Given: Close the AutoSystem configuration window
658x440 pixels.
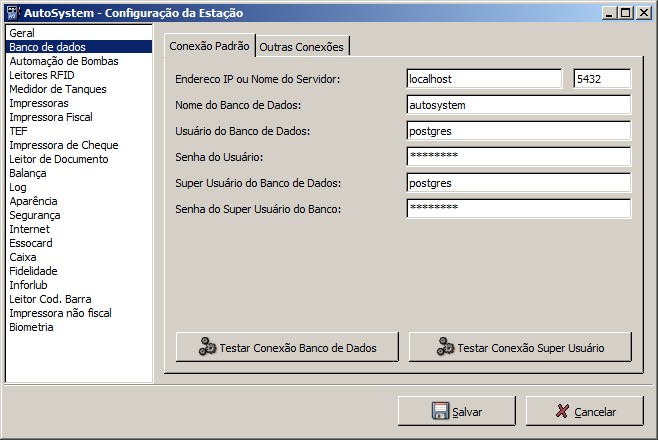Looking at the screenshot, I should [644, 13].
